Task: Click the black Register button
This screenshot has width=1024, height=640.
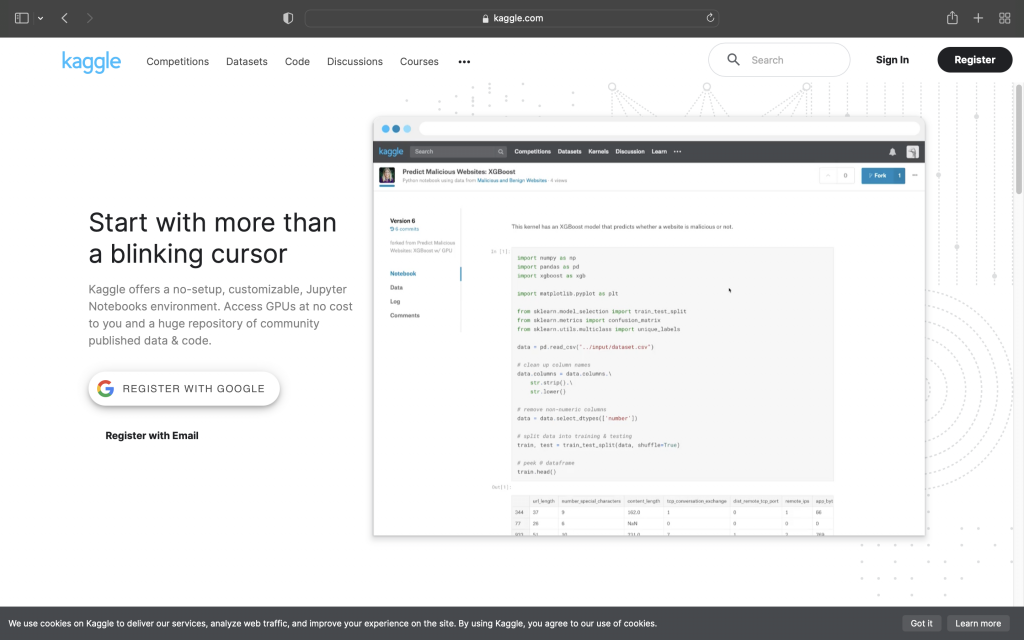Action: [x=974, y=60]
